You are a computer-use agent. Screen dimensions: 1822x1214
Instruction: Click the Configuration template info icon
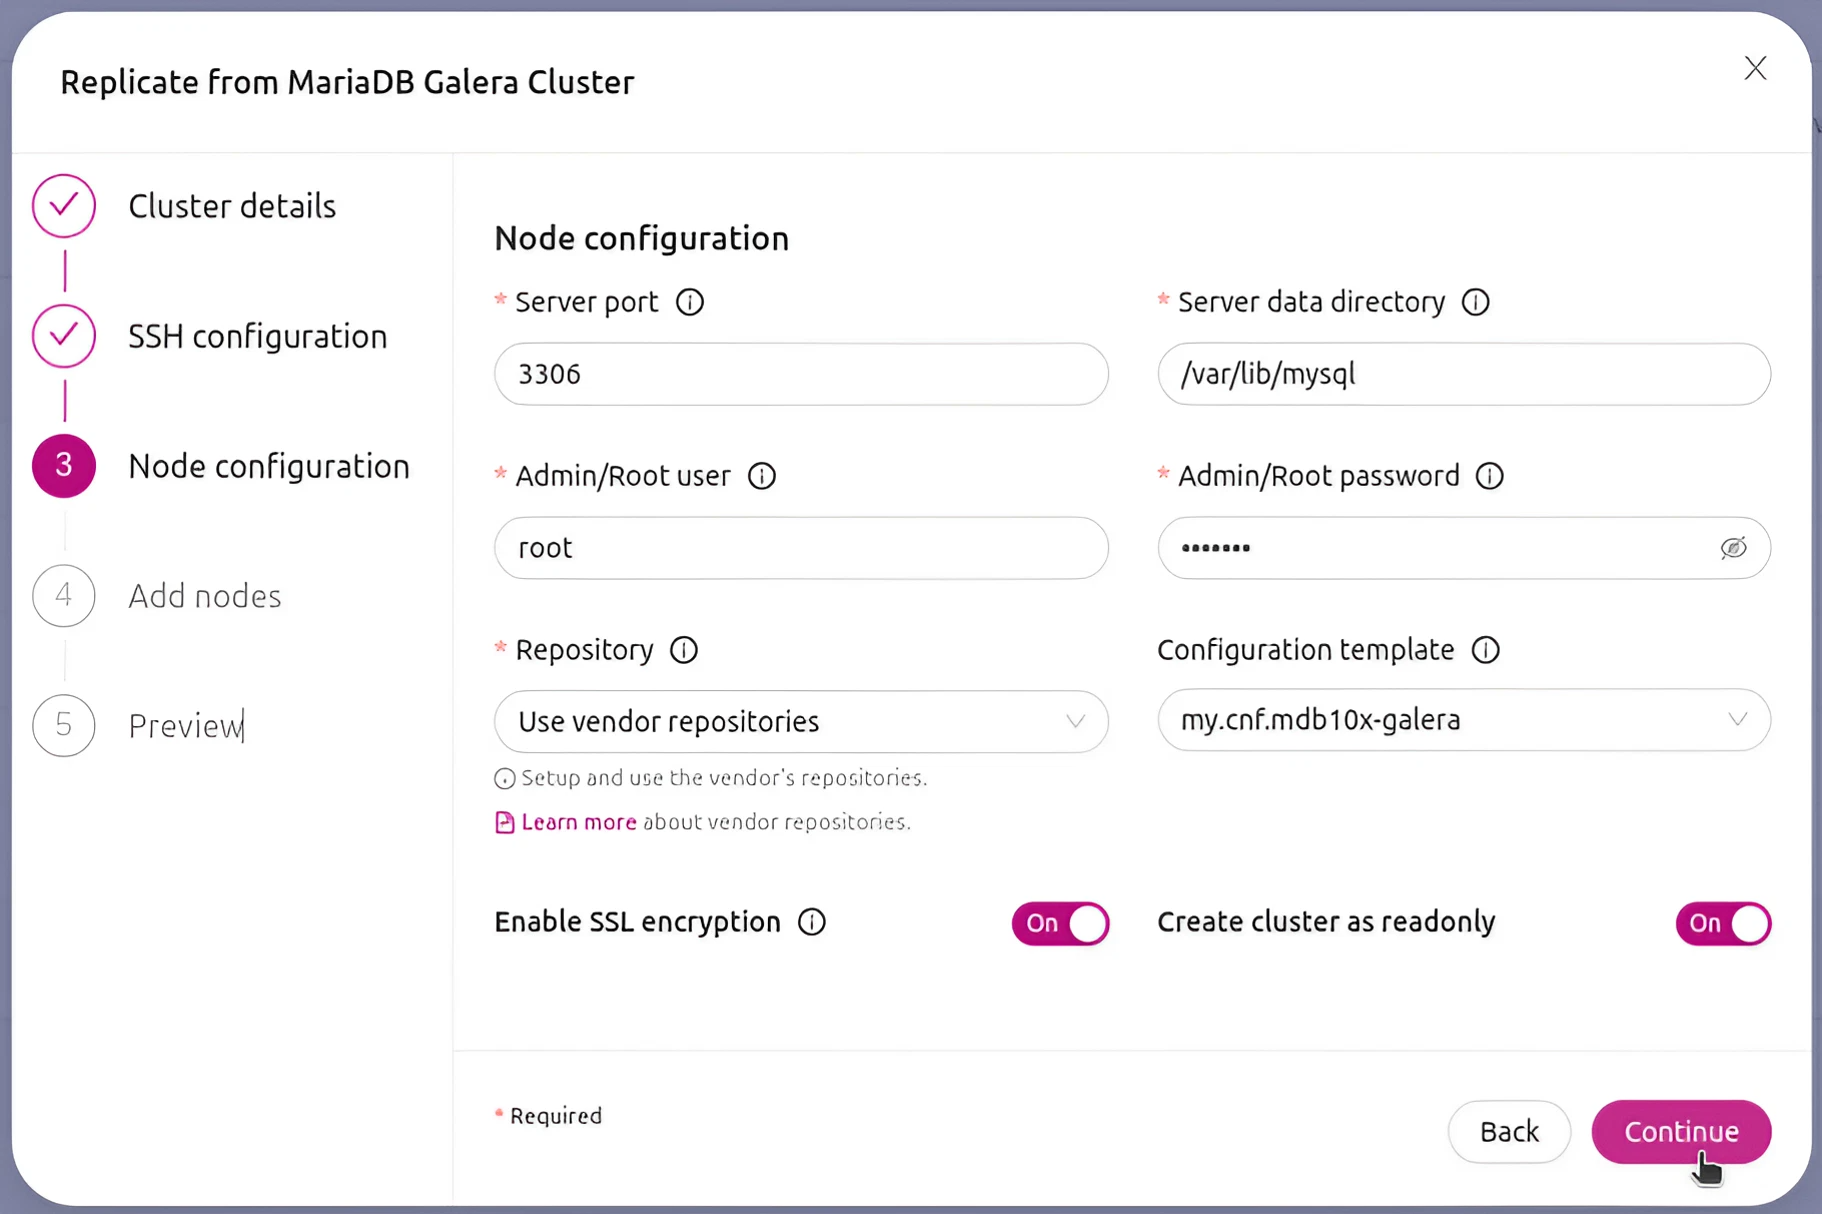click(1486, 650)
